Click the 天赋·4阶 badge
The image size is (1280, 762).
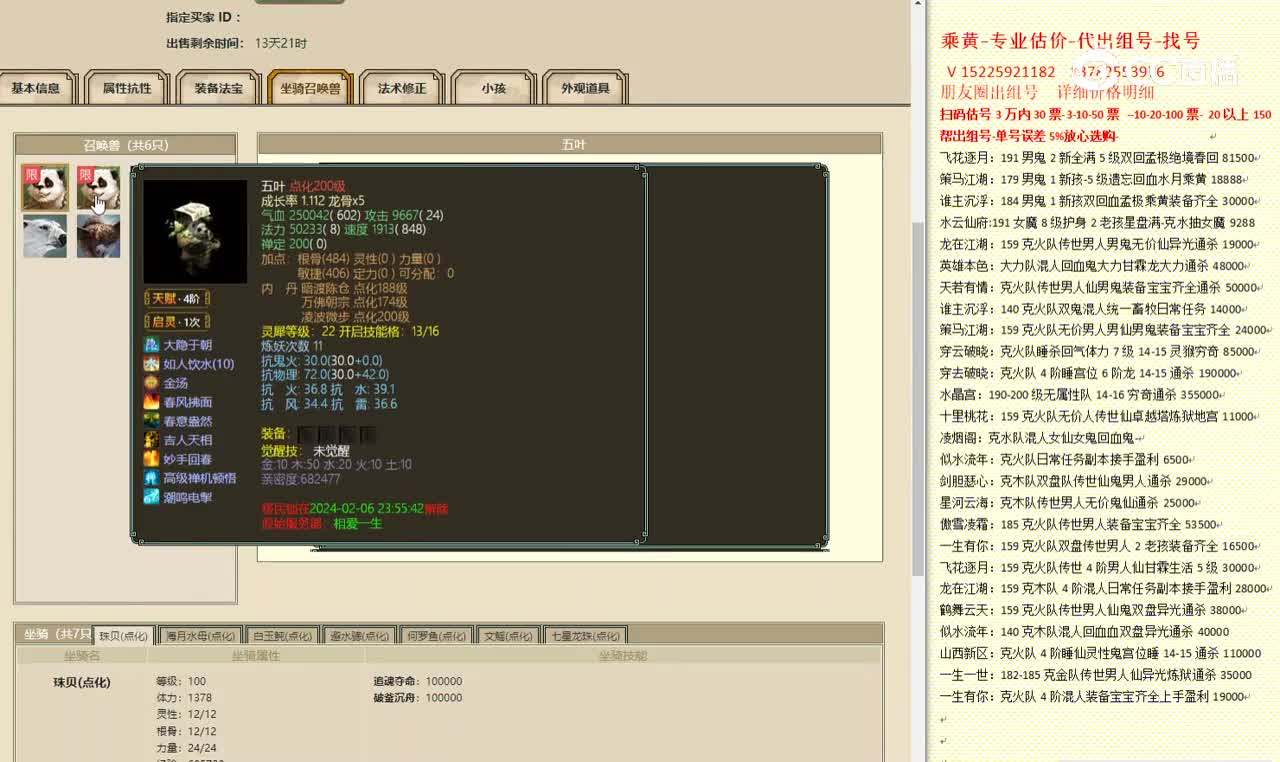177,298
